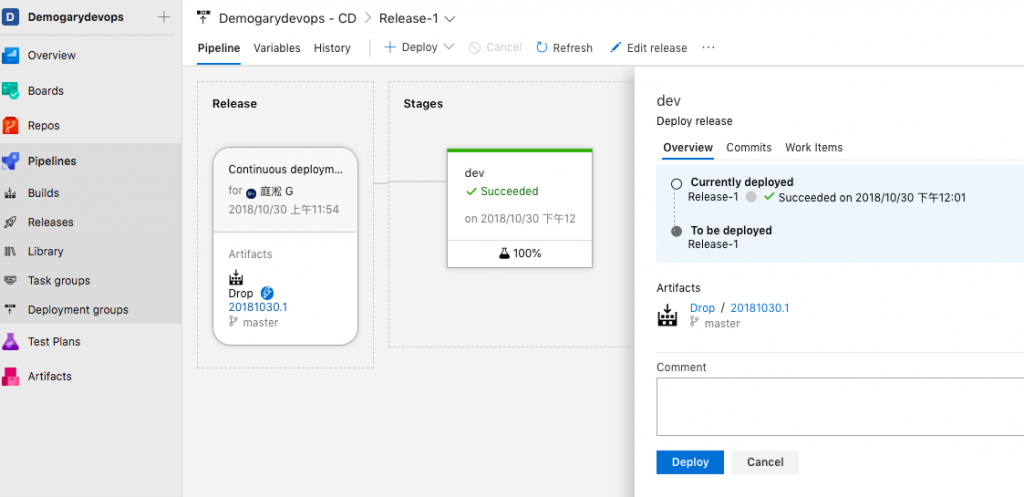The width and height of the screenshot is (1024, 497).
Task: Switch to the Pipeline tab
Action: point(219,48)
